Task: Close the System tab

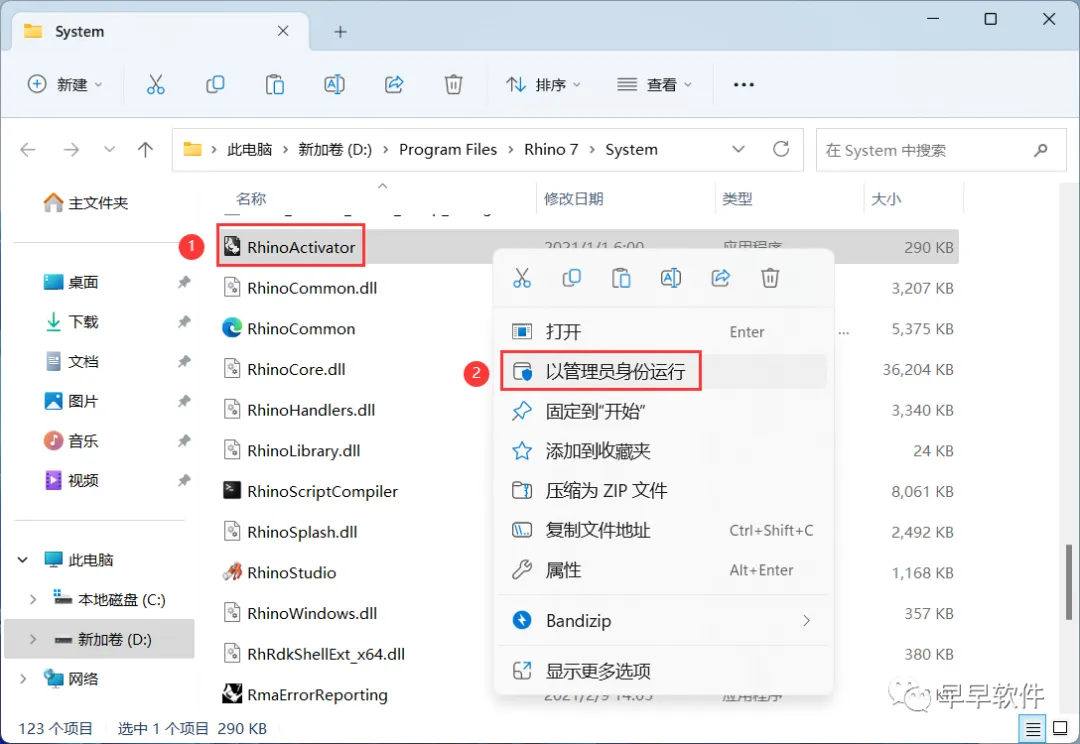Action: pos(283,31)
